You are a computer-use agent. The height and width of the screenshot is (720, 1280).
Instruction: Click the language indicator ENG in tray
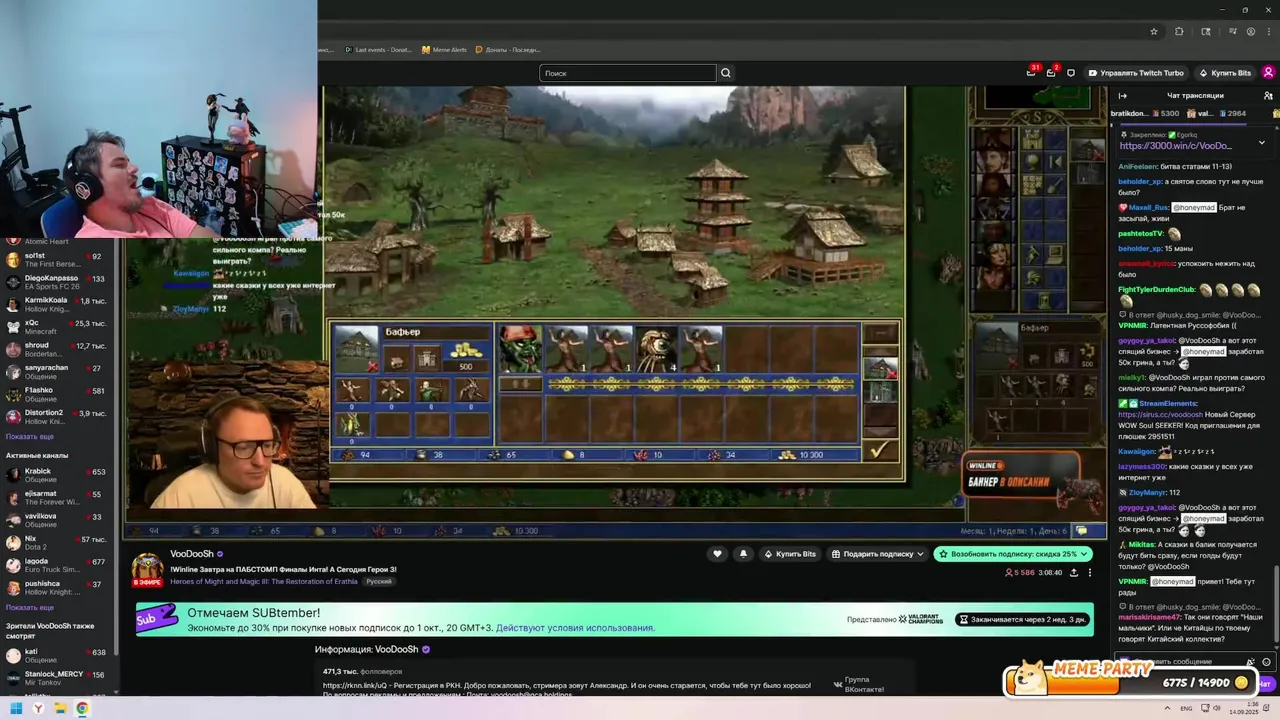pyautogui.click(x=1186, y=709)
